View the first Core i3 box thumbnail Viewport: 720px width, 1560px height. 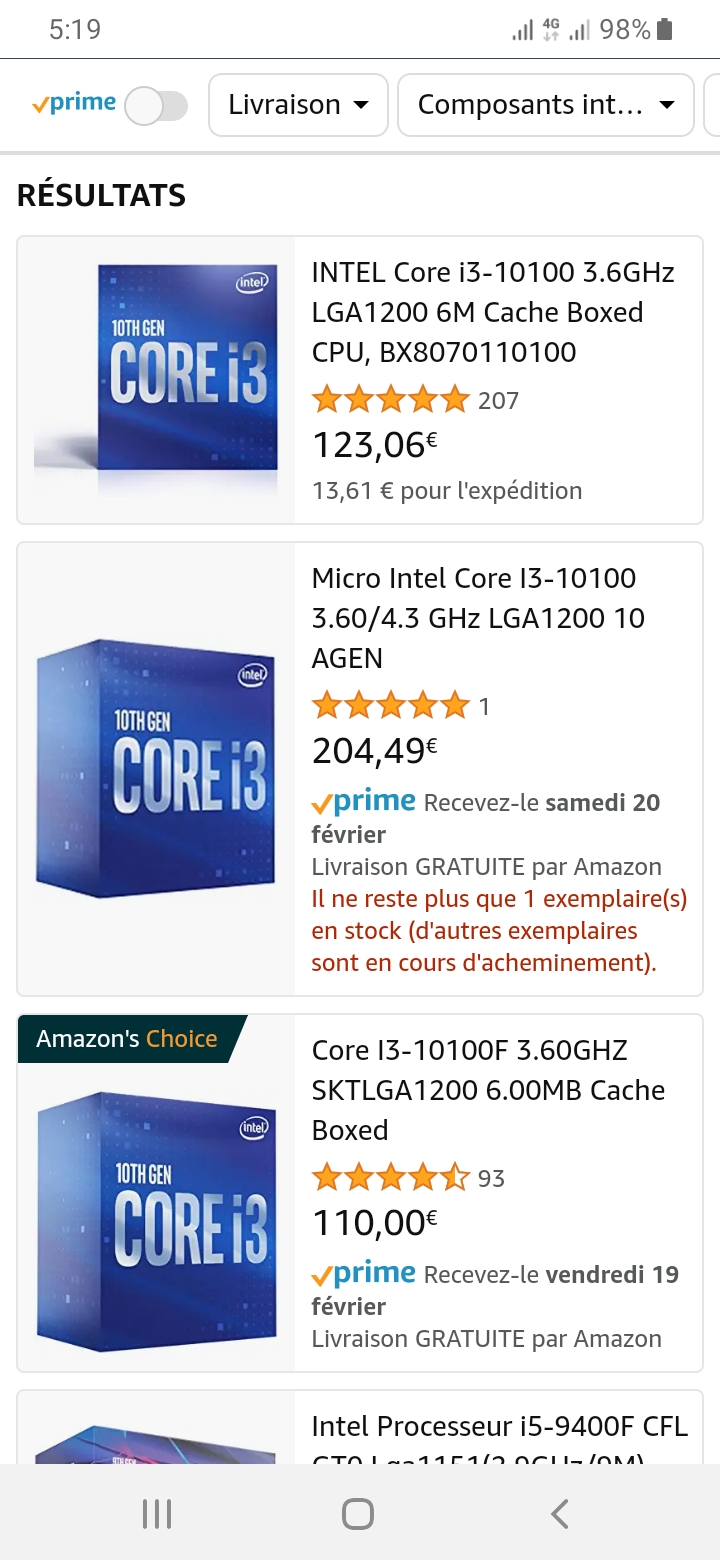156,380
